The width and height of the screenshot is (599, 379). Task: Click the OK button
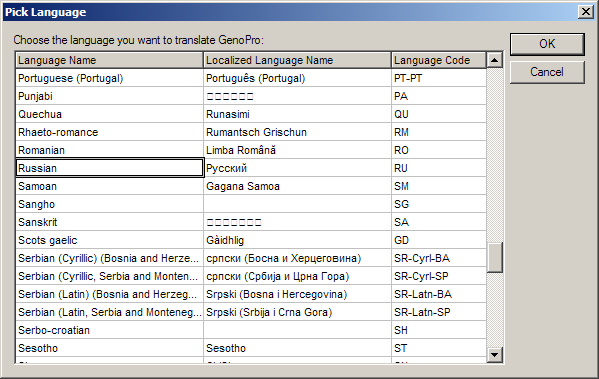click(x=547, y=44)
